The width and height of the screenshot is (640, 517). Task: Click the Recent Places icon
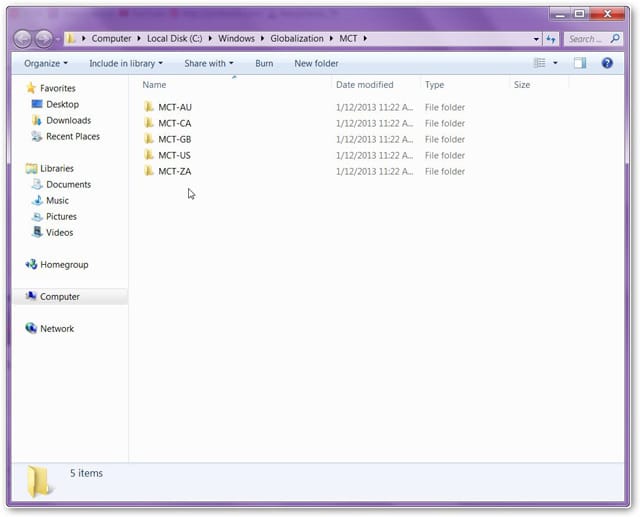pos(37,136)
